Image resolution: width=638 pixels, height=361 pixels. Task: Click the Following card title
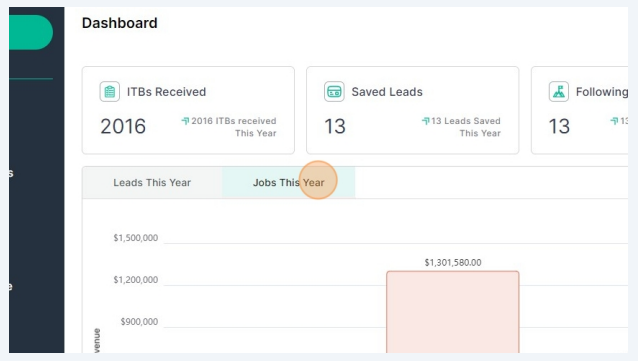click(602, 92)
